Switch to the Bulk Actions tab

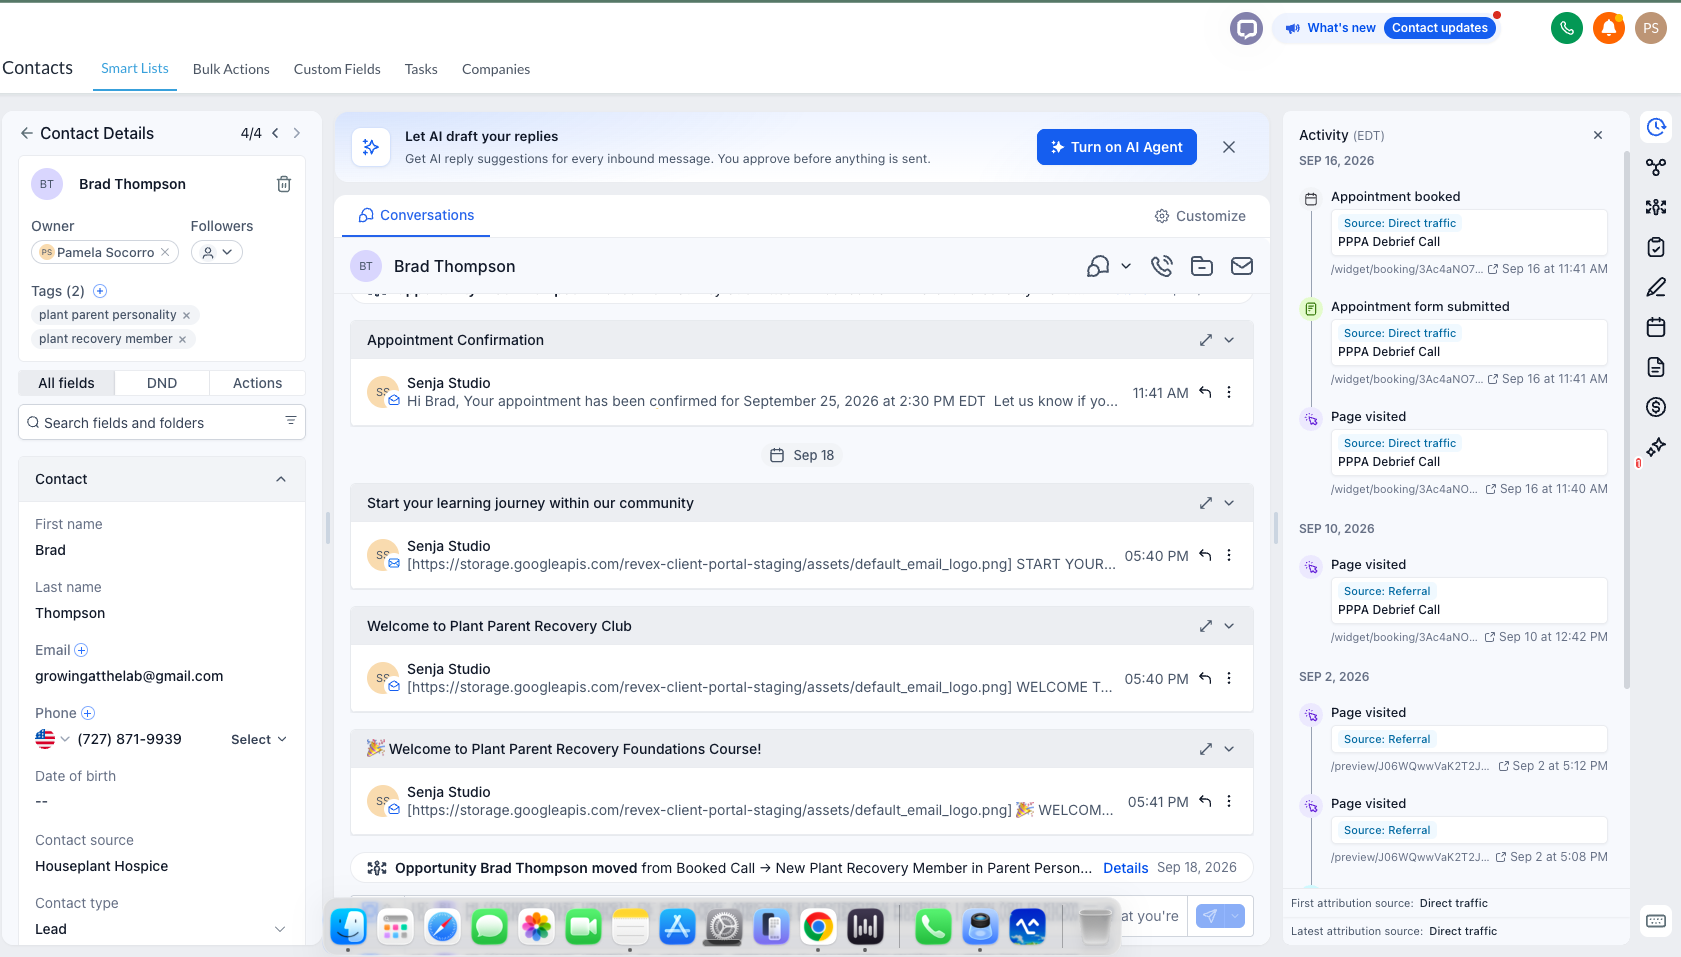click(x=231, y=69)
